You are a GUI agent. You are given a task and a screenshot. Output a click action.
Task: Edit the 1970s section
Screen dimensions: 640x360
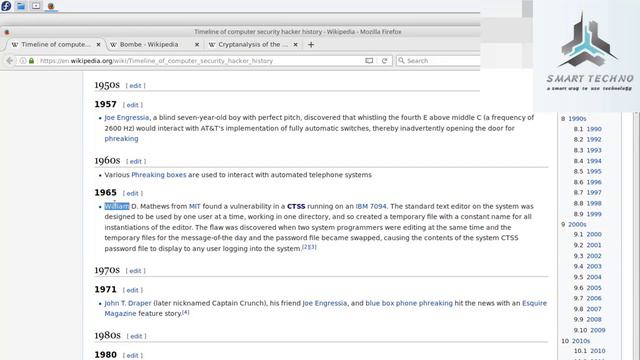[x=135, y=271]
